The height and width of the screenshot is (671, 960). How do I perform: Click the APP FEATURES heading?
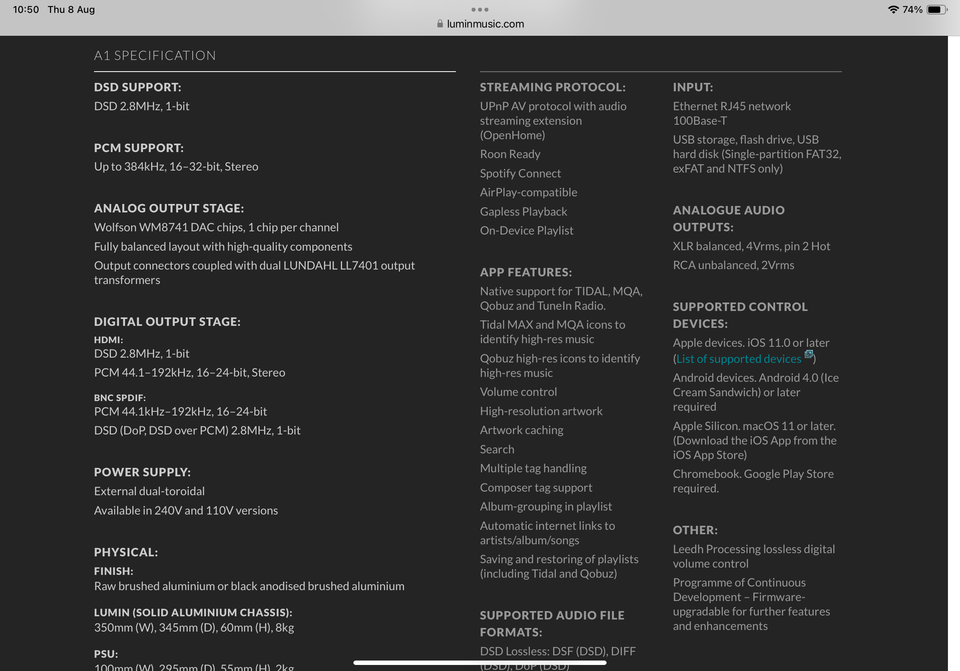click(526, 272)
